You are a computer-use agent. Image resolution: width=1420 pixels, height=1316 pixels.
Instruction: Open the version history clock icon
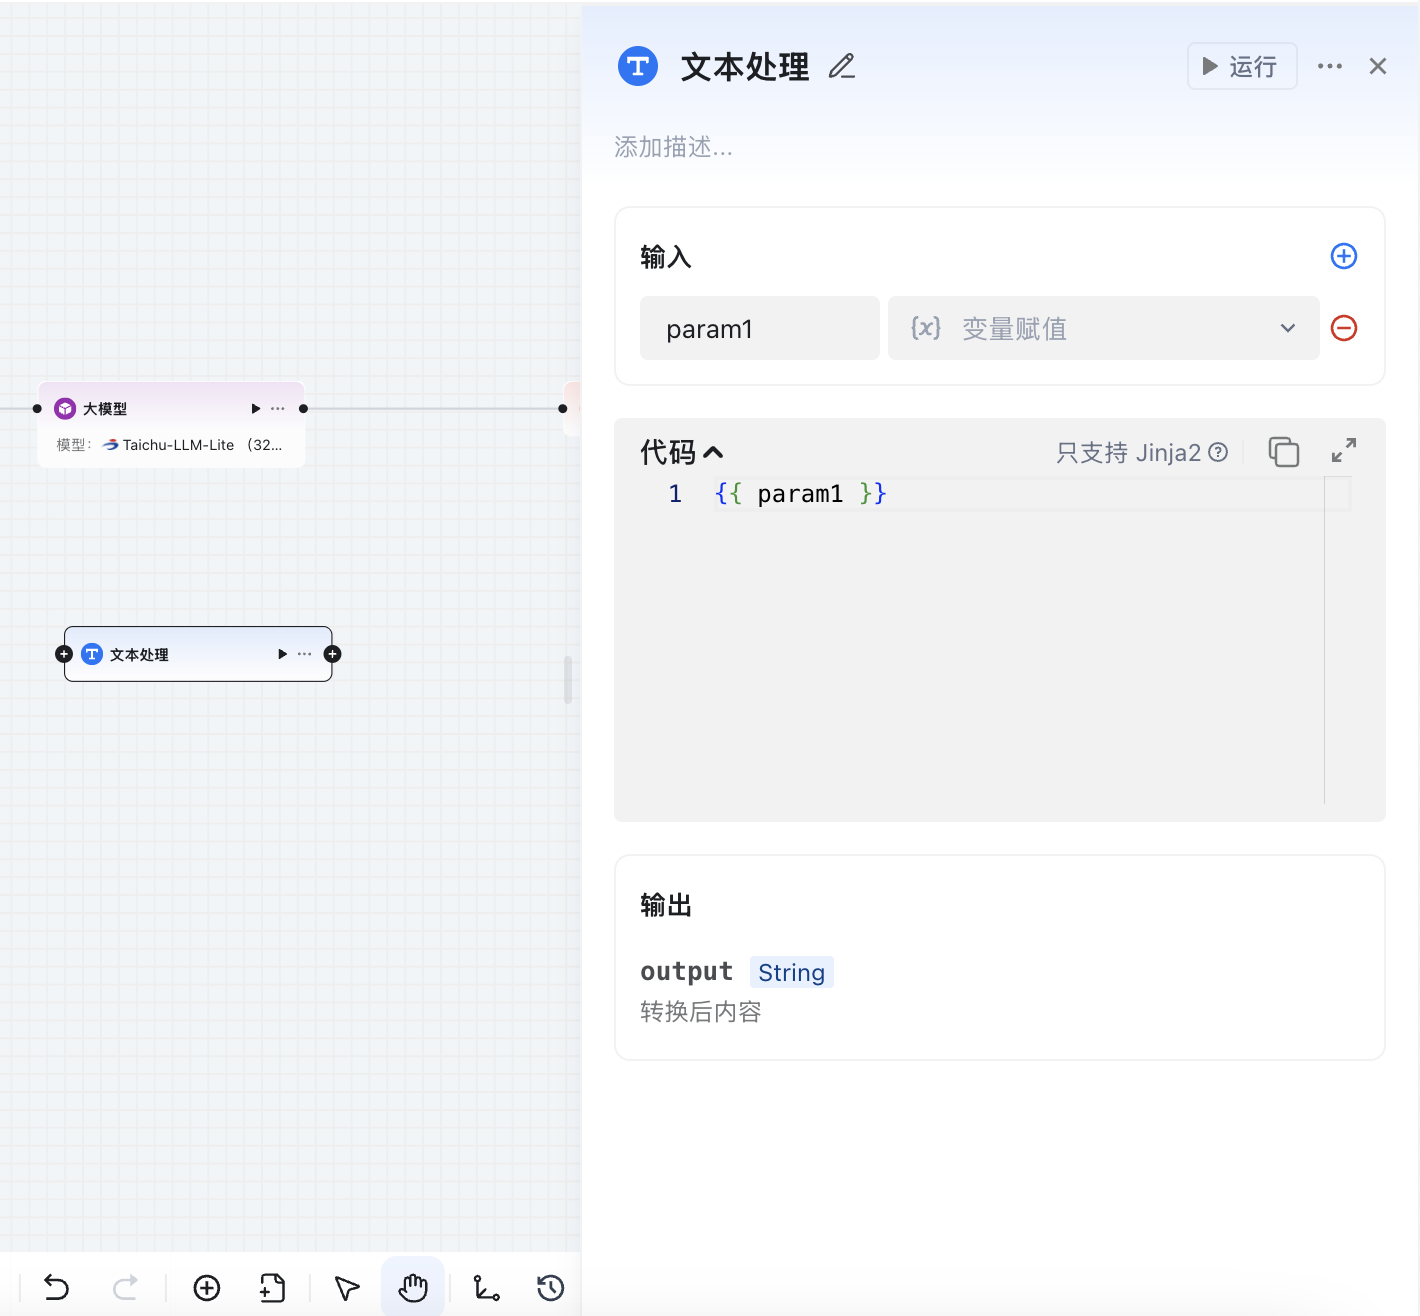[550, 1287]
